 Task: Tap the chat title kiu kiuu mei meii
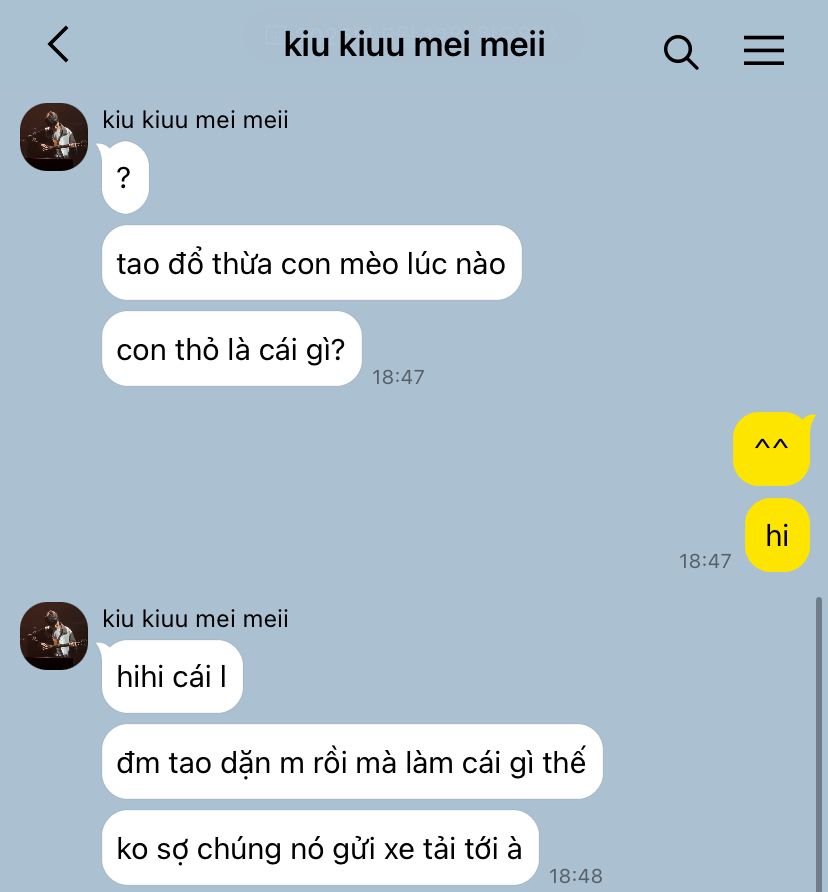point(414,44)
